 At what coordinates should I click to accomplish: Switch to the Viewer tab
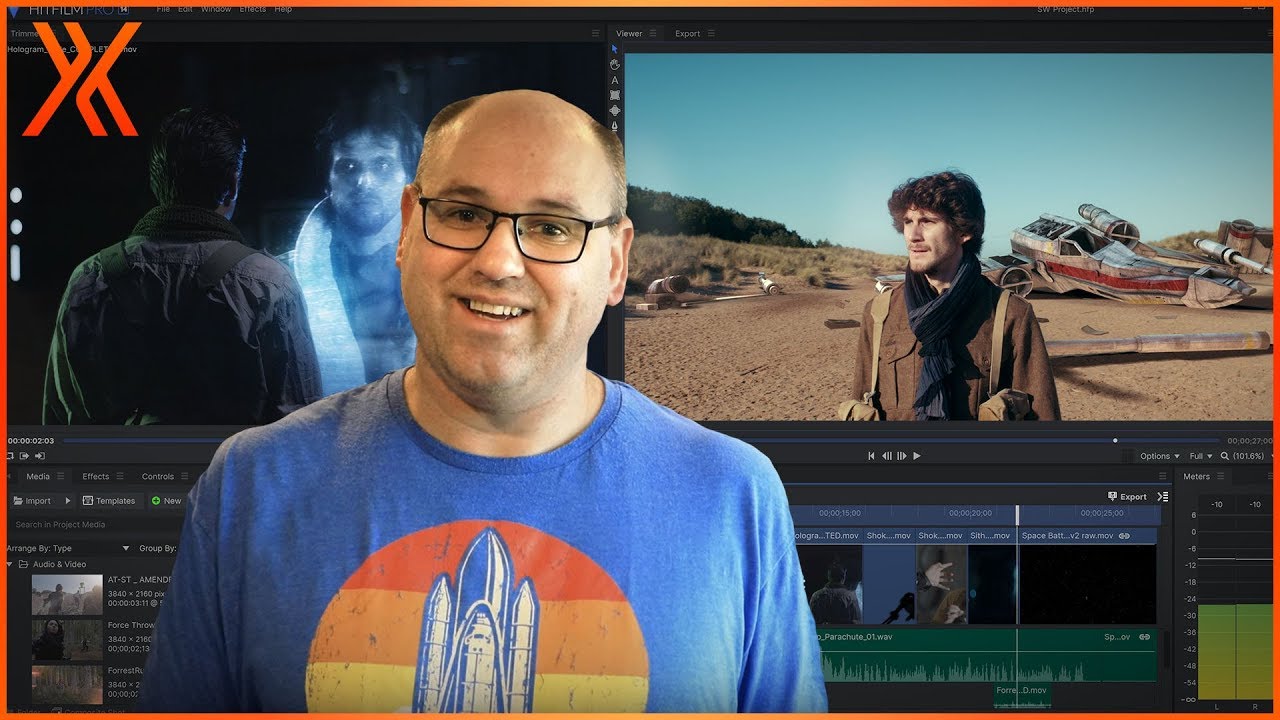[x=629, y=33]
